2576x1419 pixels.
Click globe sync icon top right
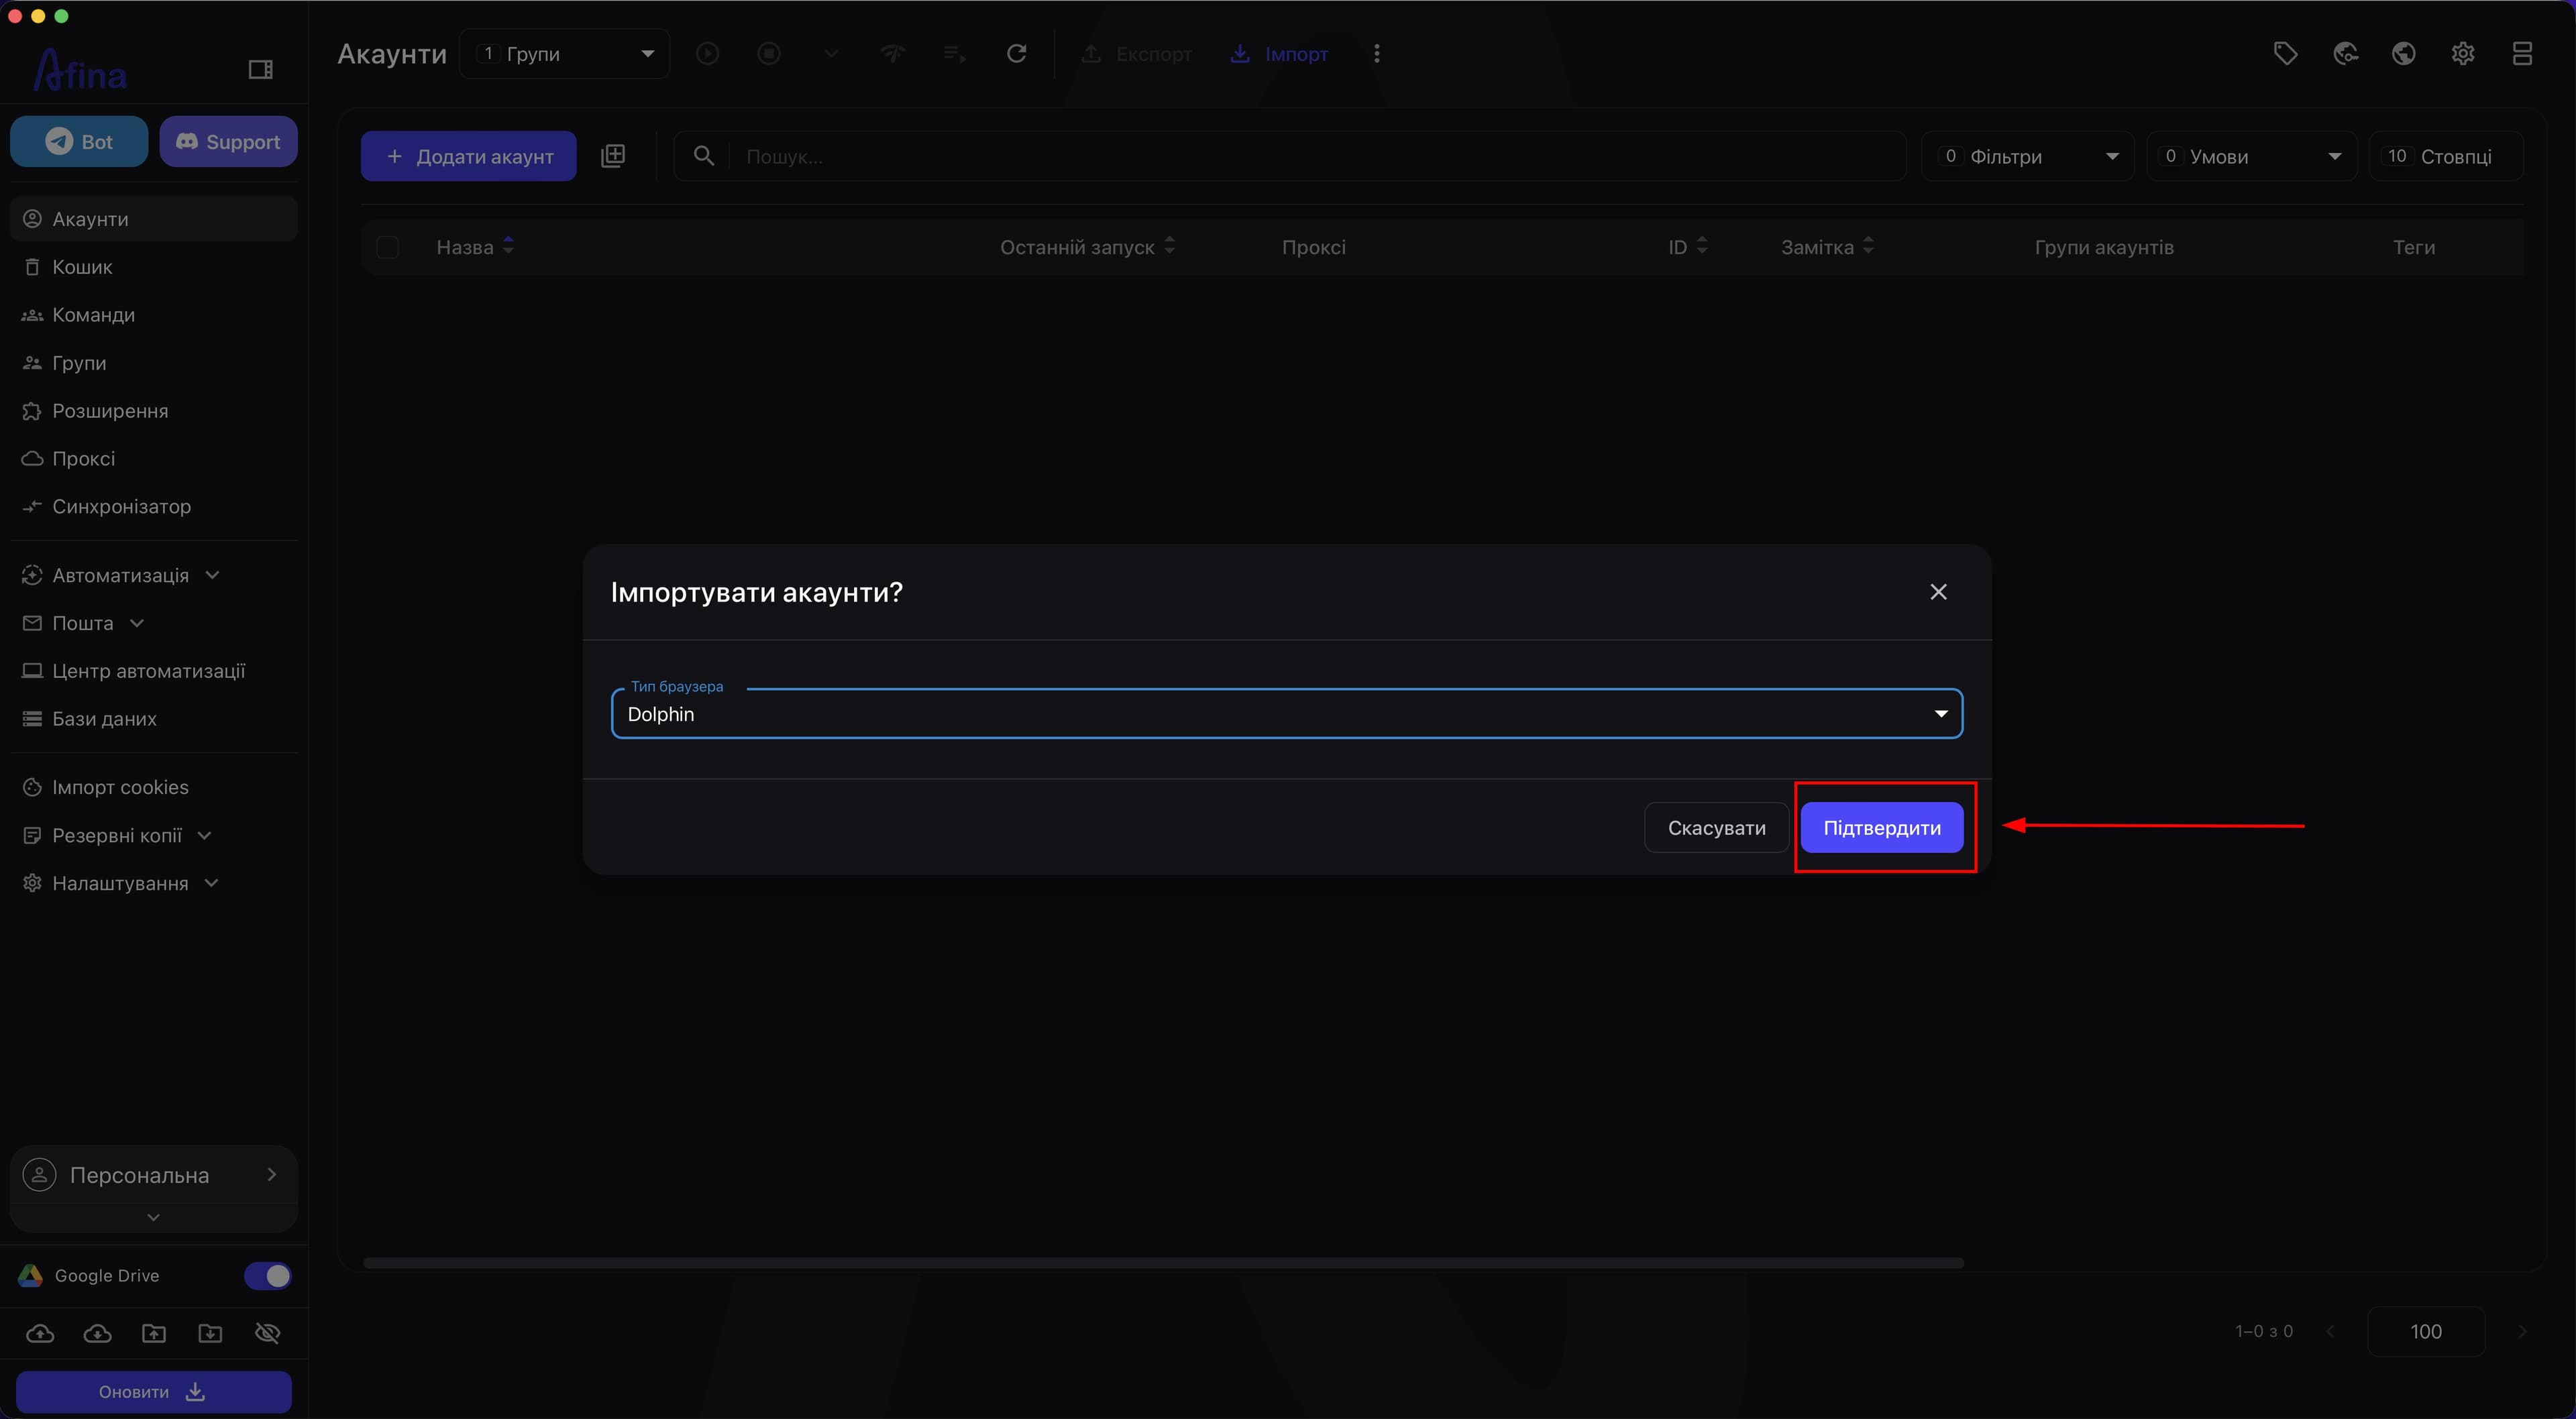[x=2345, y=54]
